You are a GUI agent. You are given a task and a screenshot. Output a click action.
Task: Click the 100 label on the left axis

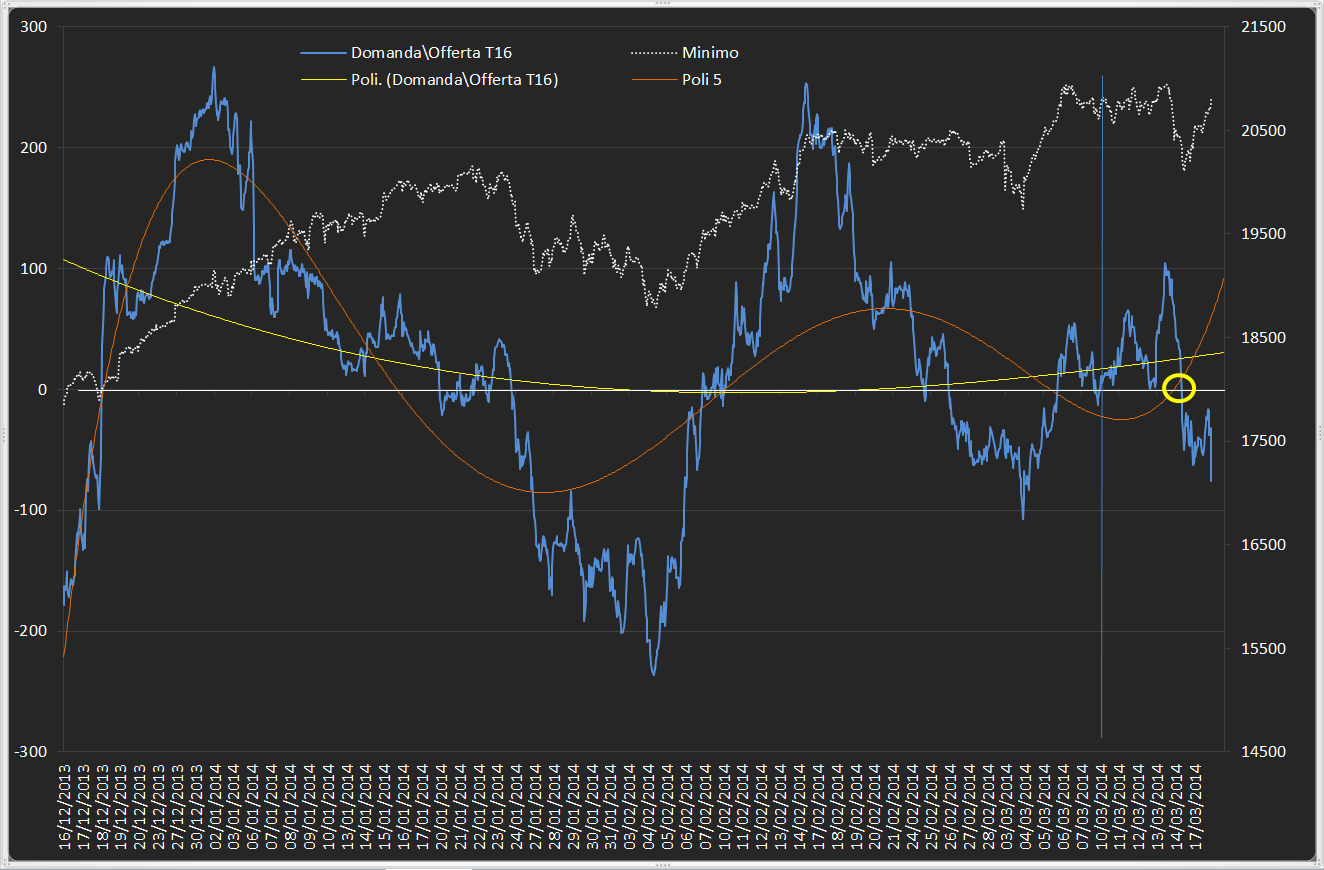(35, 269)
